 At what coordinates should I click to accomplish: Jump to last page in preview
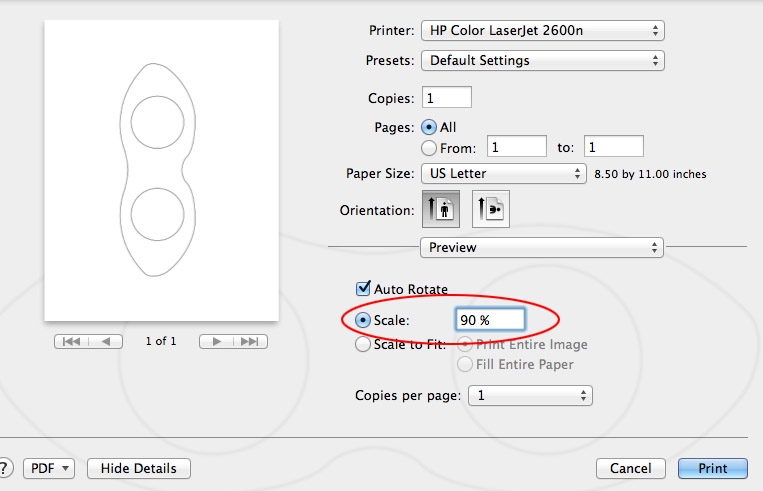coord(250,342)
